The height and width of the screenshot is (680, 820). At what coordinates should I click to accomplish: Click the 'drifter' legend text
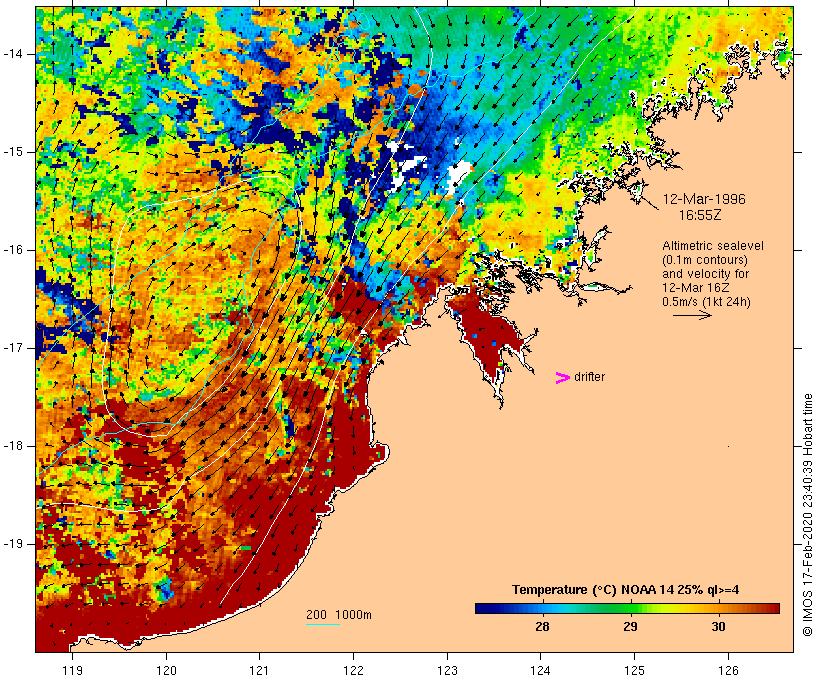589,377
